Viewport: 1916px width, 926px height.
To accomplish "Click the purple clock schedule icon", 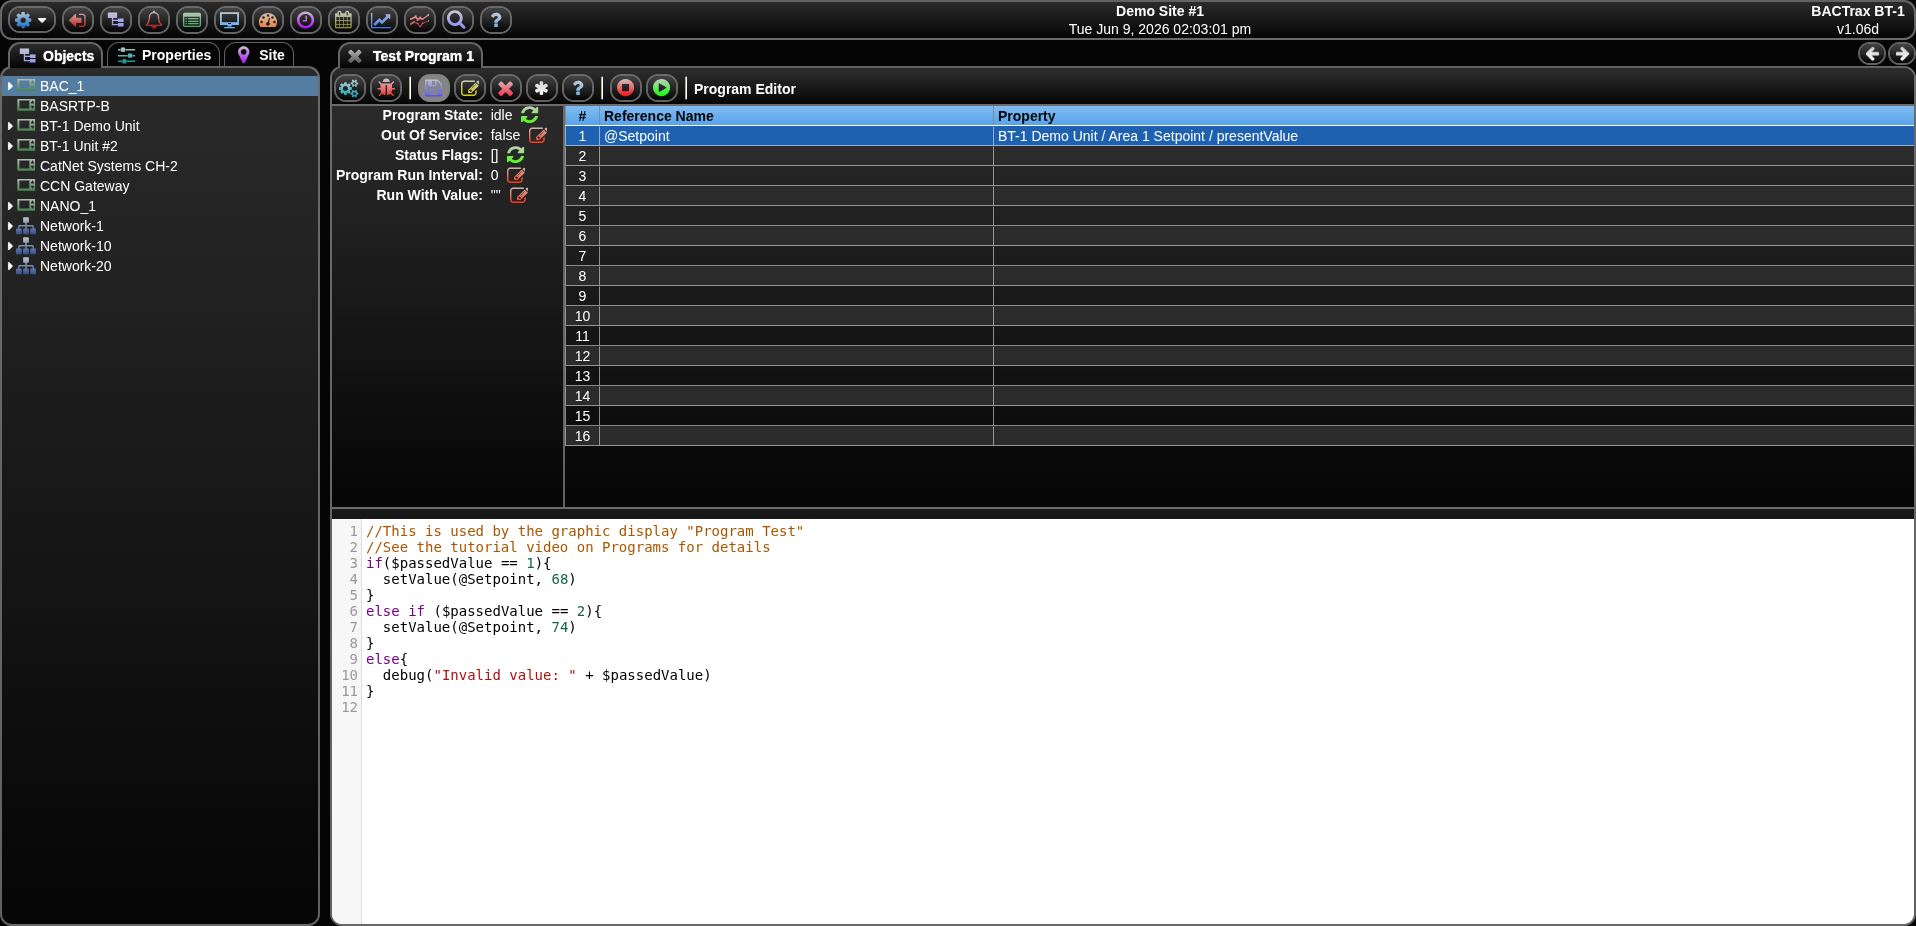I will (306, 20).
